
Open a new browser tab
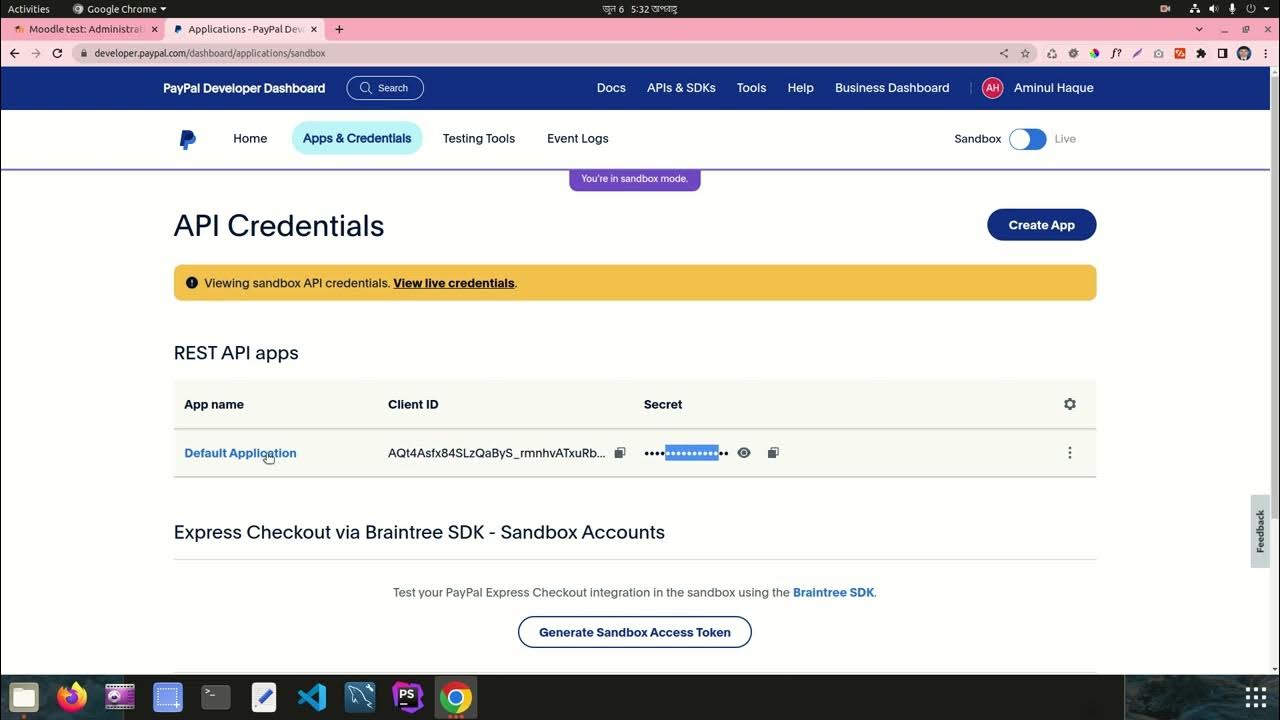(339, 29)
